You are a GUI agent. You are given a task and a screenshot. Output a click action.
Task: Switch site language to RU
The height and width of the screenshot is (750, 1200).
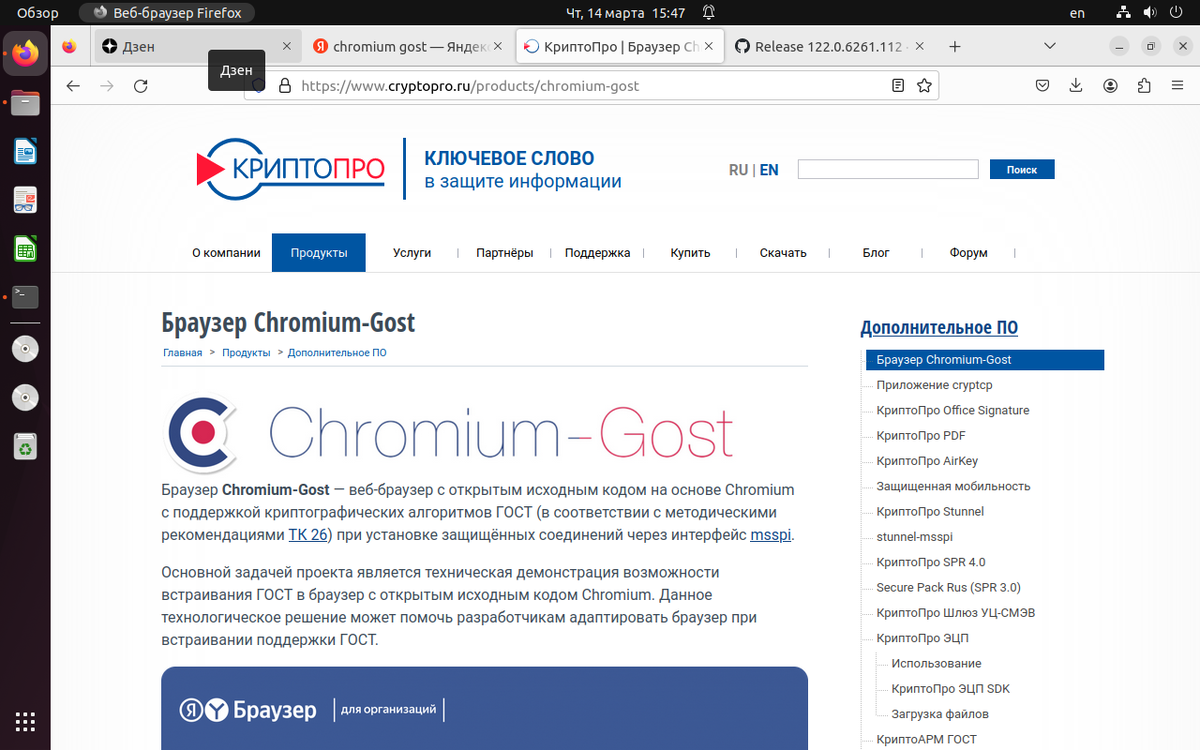[x=738, y=170]
